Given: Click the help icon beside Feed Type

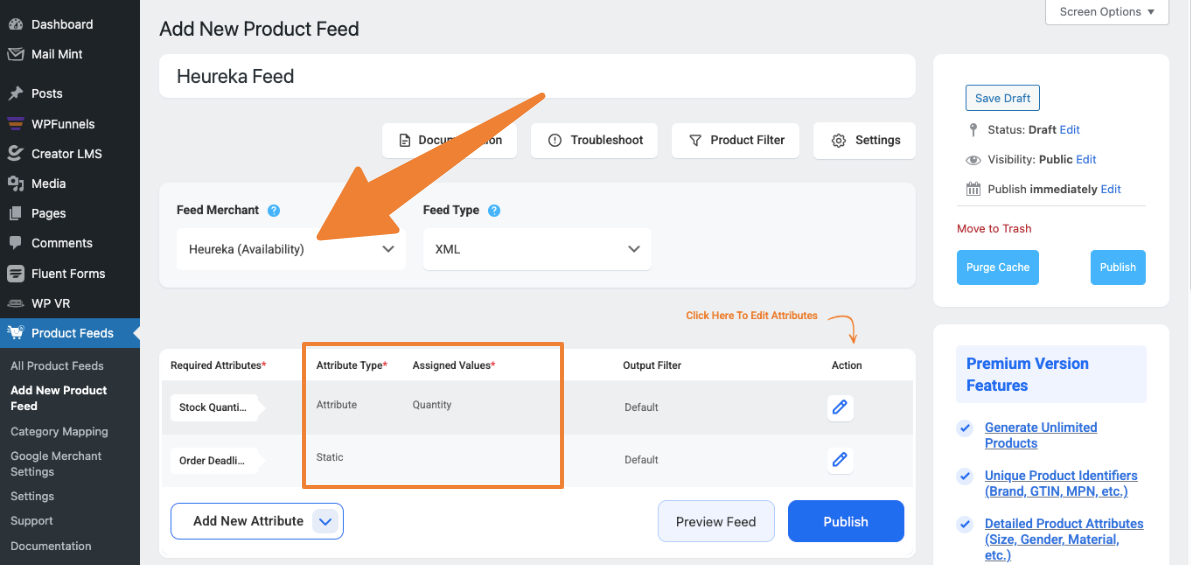Looking at the screenshot, I should 494,211.
